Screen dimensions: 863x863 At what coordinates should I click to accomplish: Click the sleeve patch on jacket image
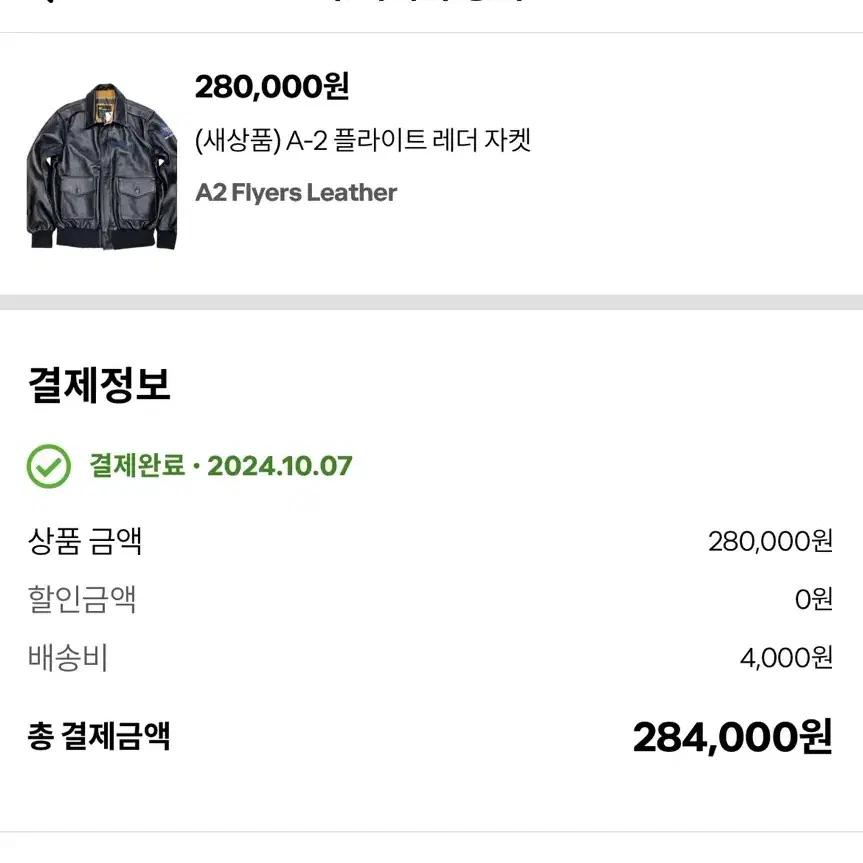166,131
